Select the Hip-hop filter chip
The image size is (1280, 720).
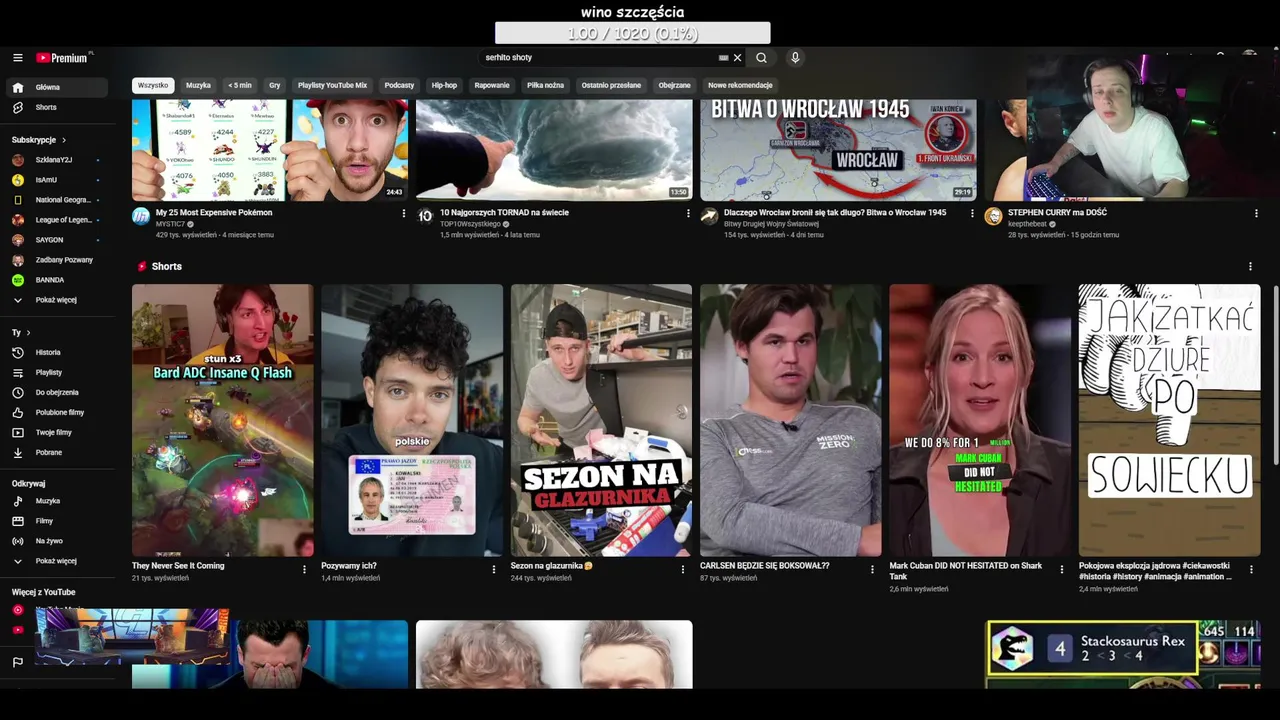(x=444, y=85)
